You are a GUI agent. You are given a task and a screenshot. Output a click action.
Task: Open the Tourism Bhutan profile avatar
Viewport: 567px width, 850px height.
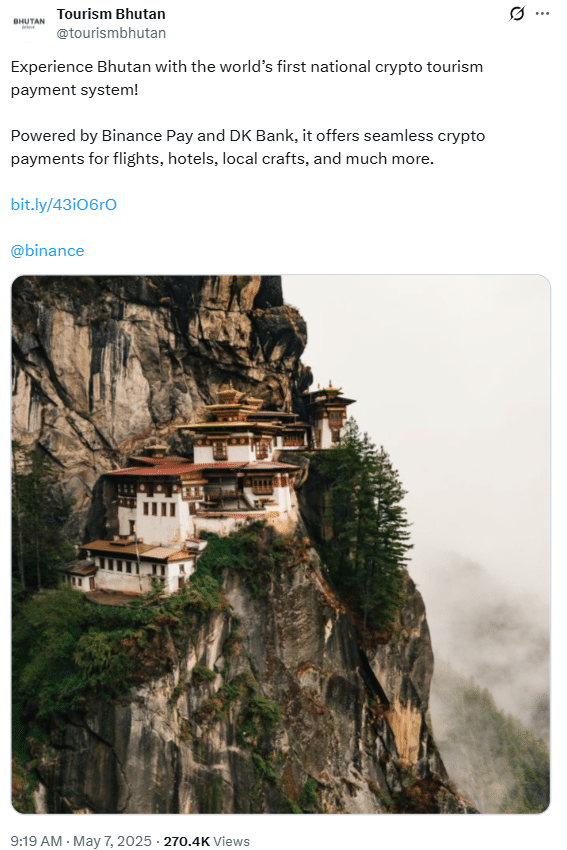(x=29, y=23)
